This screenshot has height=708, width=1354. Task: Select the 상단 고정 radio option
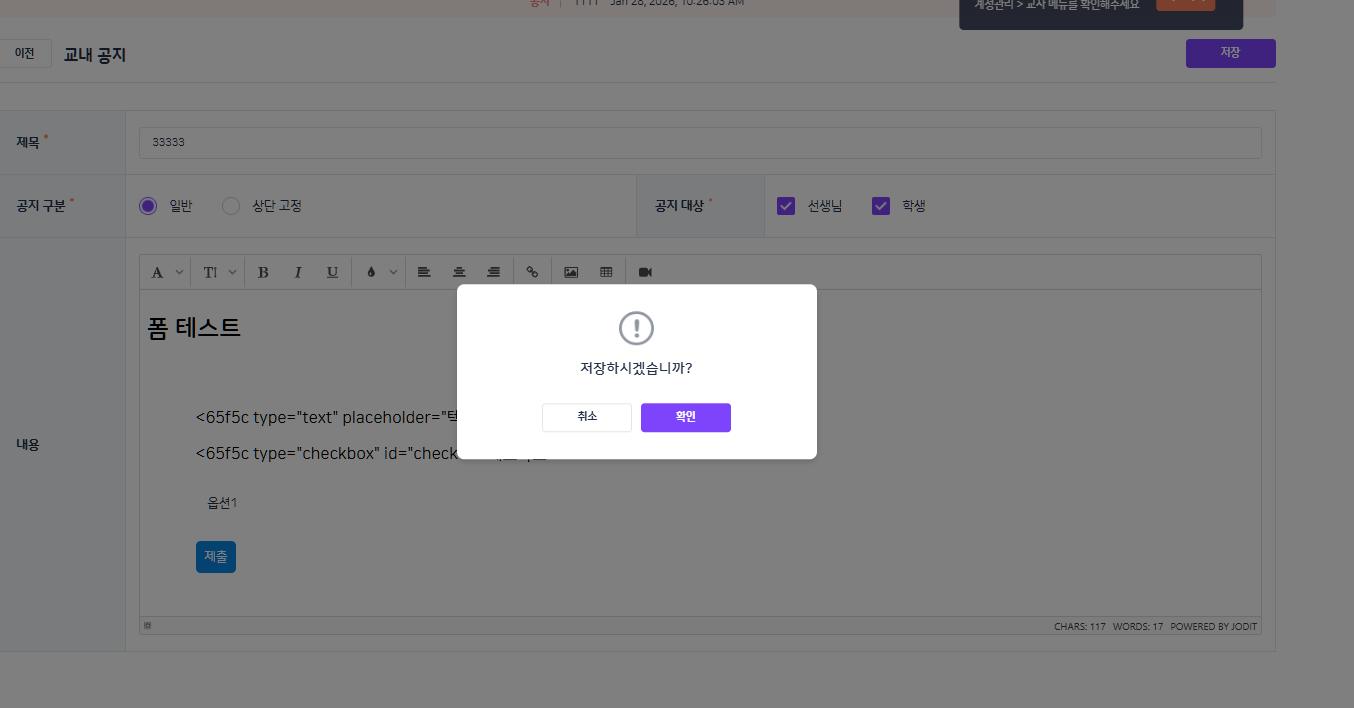(x=231, y=206)
